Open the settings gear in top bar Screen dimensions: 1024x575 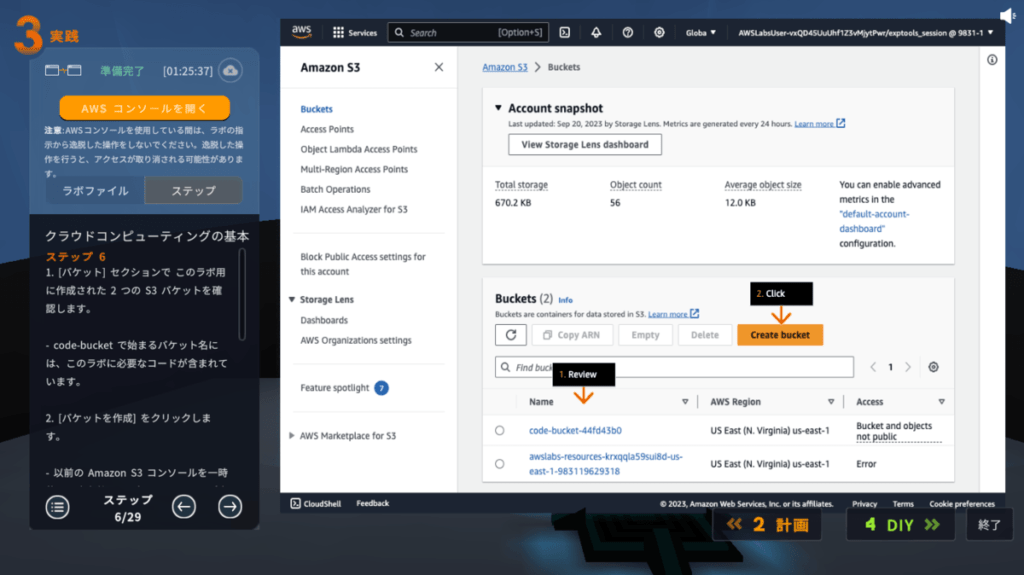tap(659, 33)
